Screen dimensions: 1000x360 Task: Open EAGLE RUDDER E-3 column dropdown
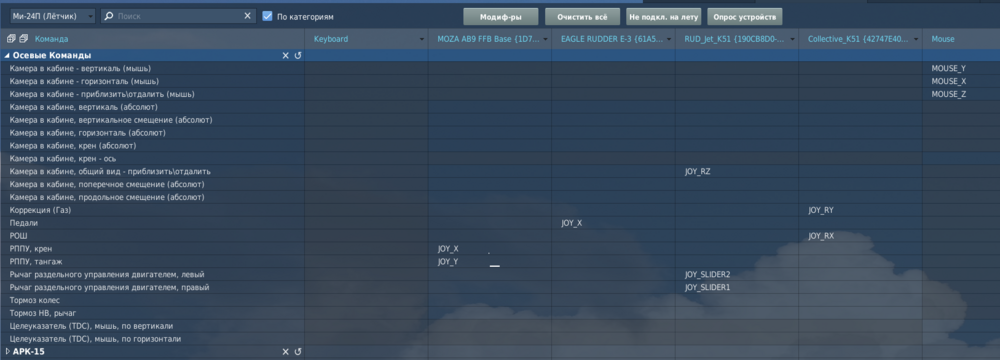[669, 40]
